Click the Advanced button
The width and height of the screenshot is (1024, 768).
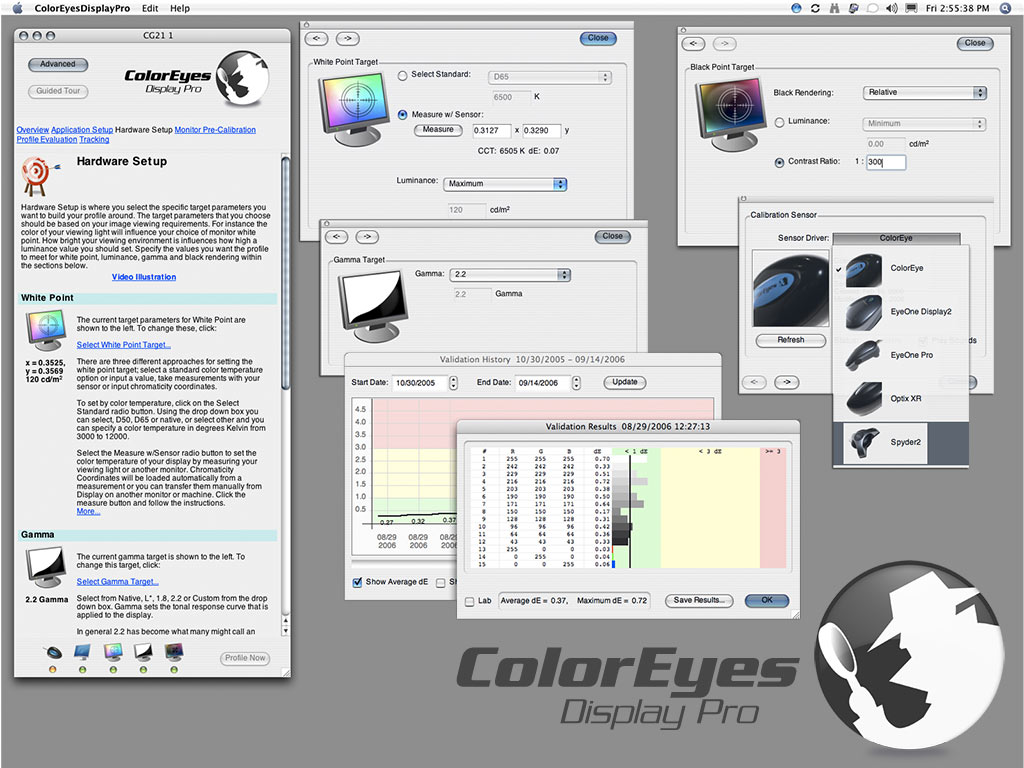pyautogui.click(x=58, y=65)
